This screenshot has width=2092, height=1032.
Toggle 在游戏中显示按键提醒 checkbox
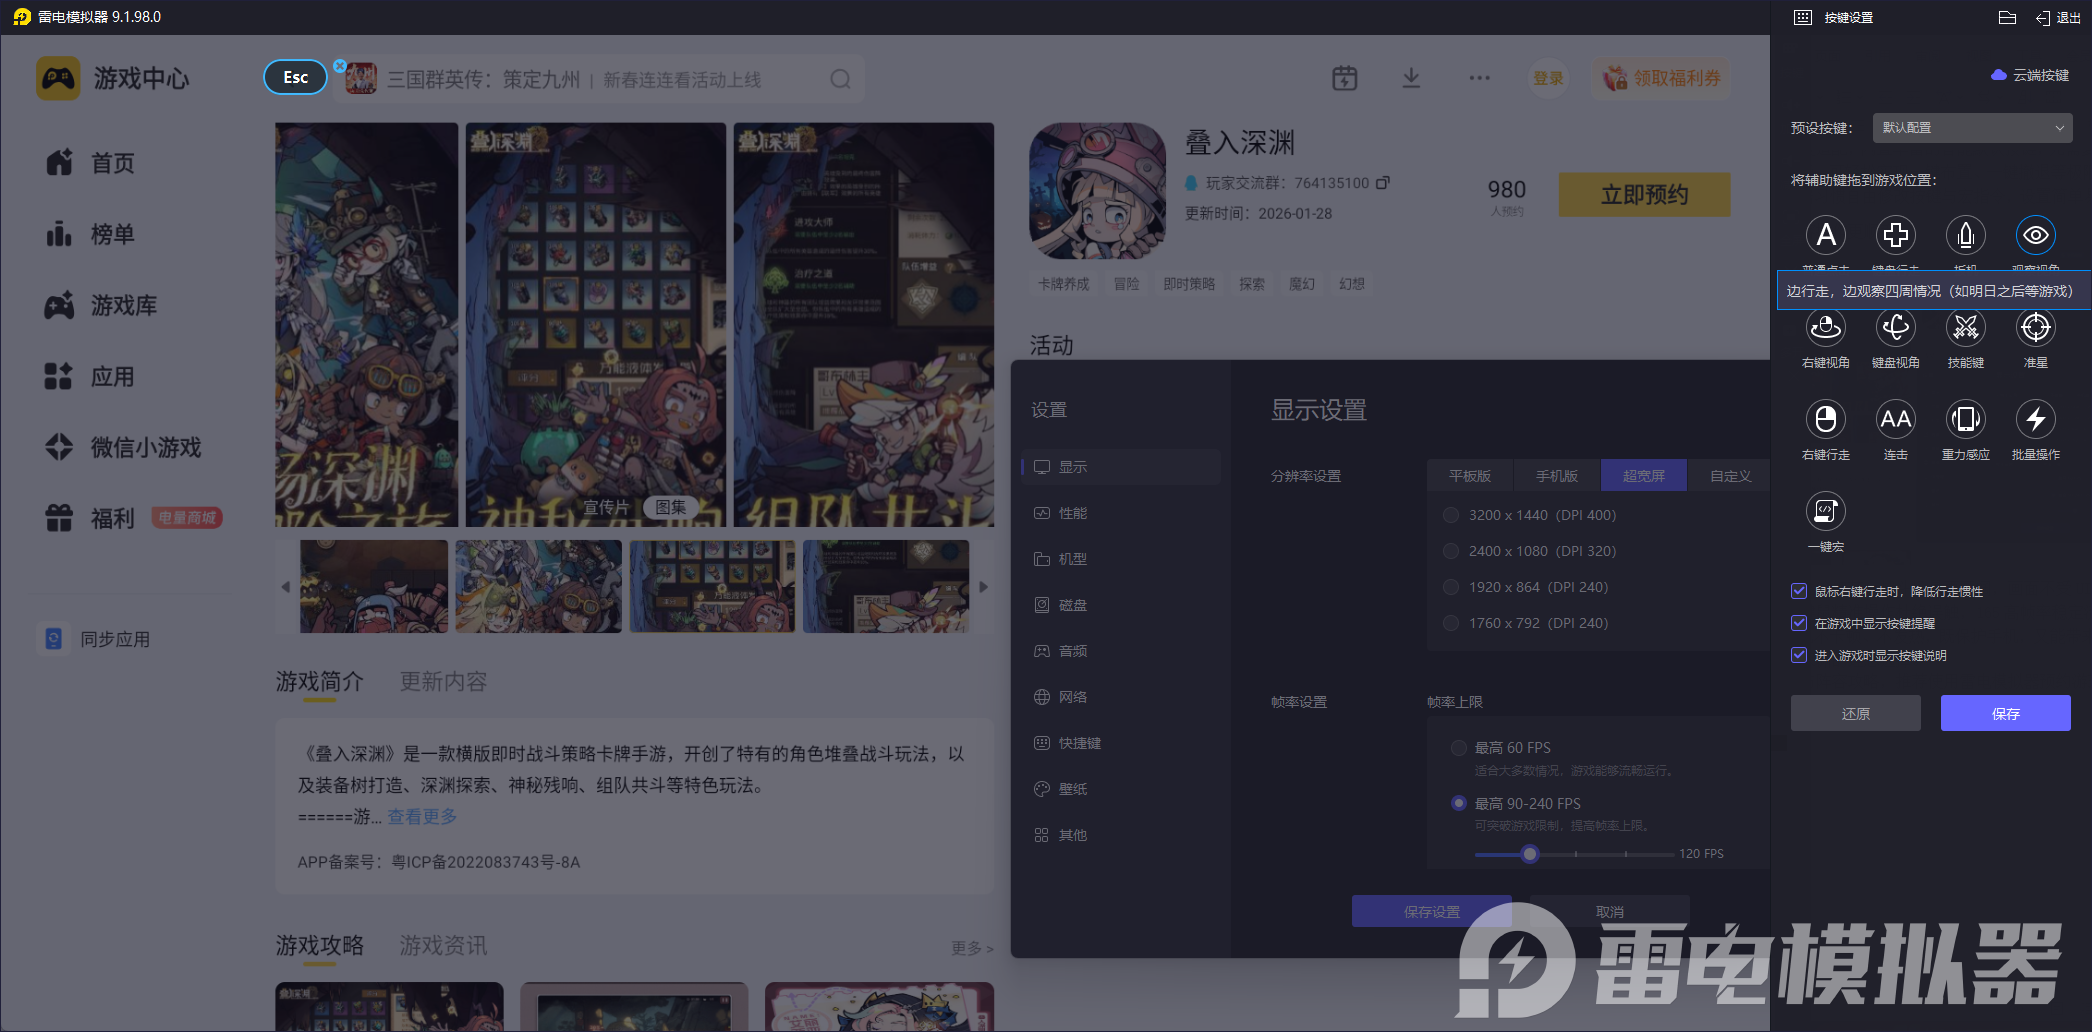coord(1799,623)
